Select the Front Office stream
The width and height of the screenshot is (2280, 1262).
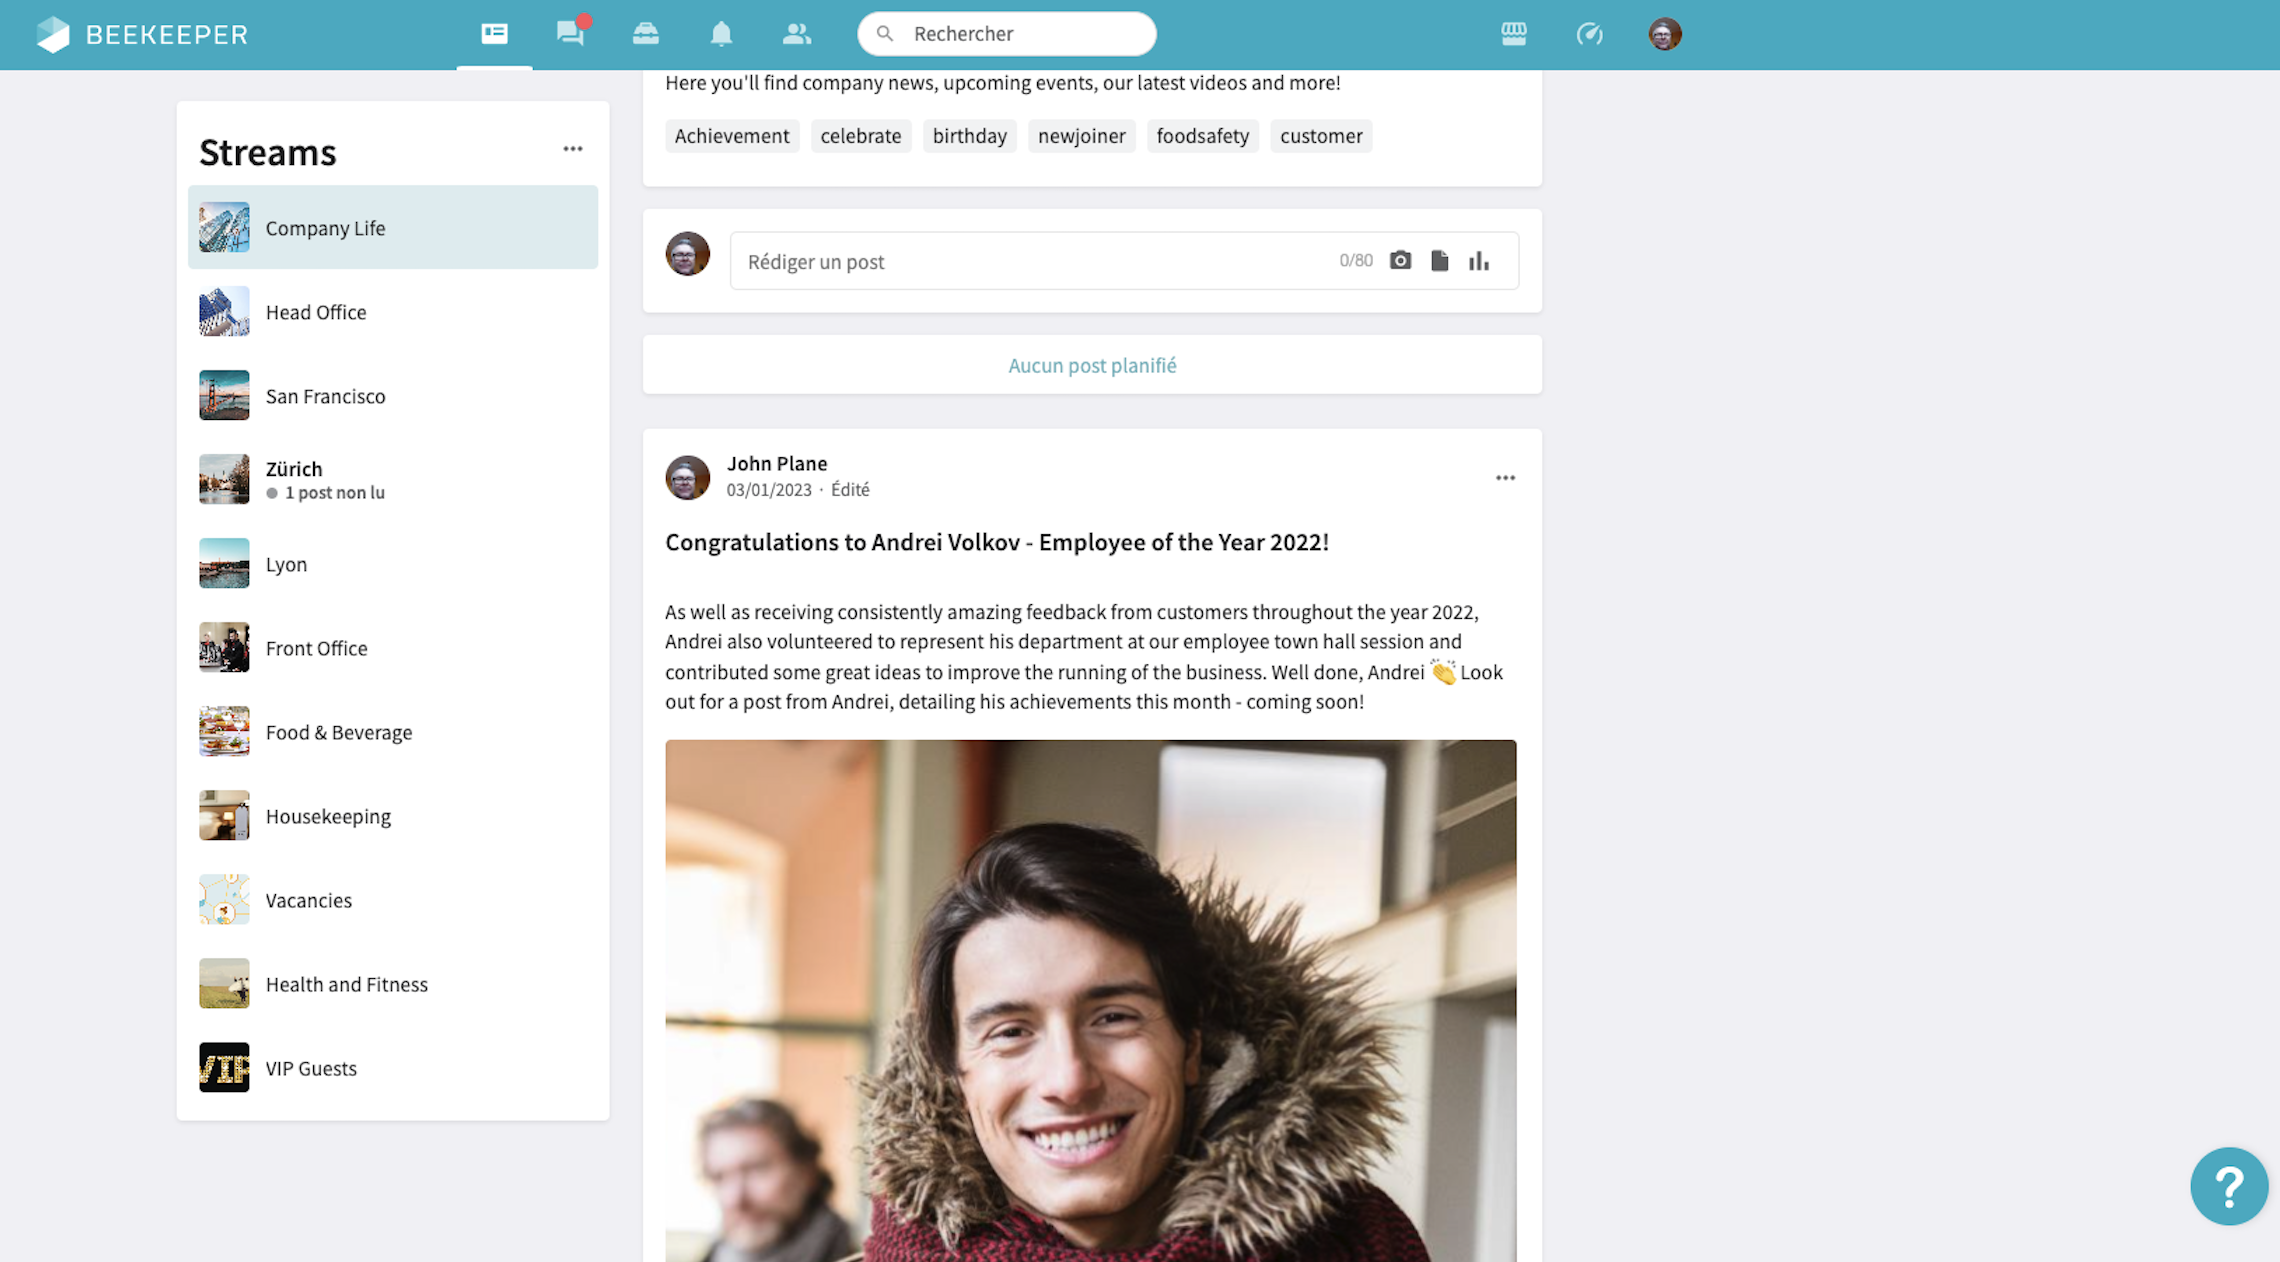393,647
